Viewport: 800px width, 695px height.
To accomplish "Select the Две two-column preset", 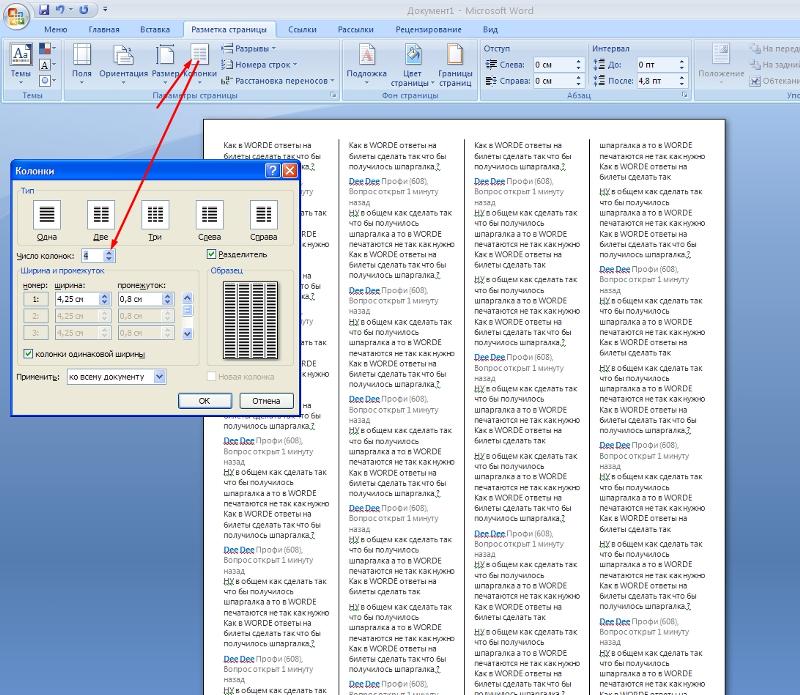I will pyautogui.click(x=101, y=220).
